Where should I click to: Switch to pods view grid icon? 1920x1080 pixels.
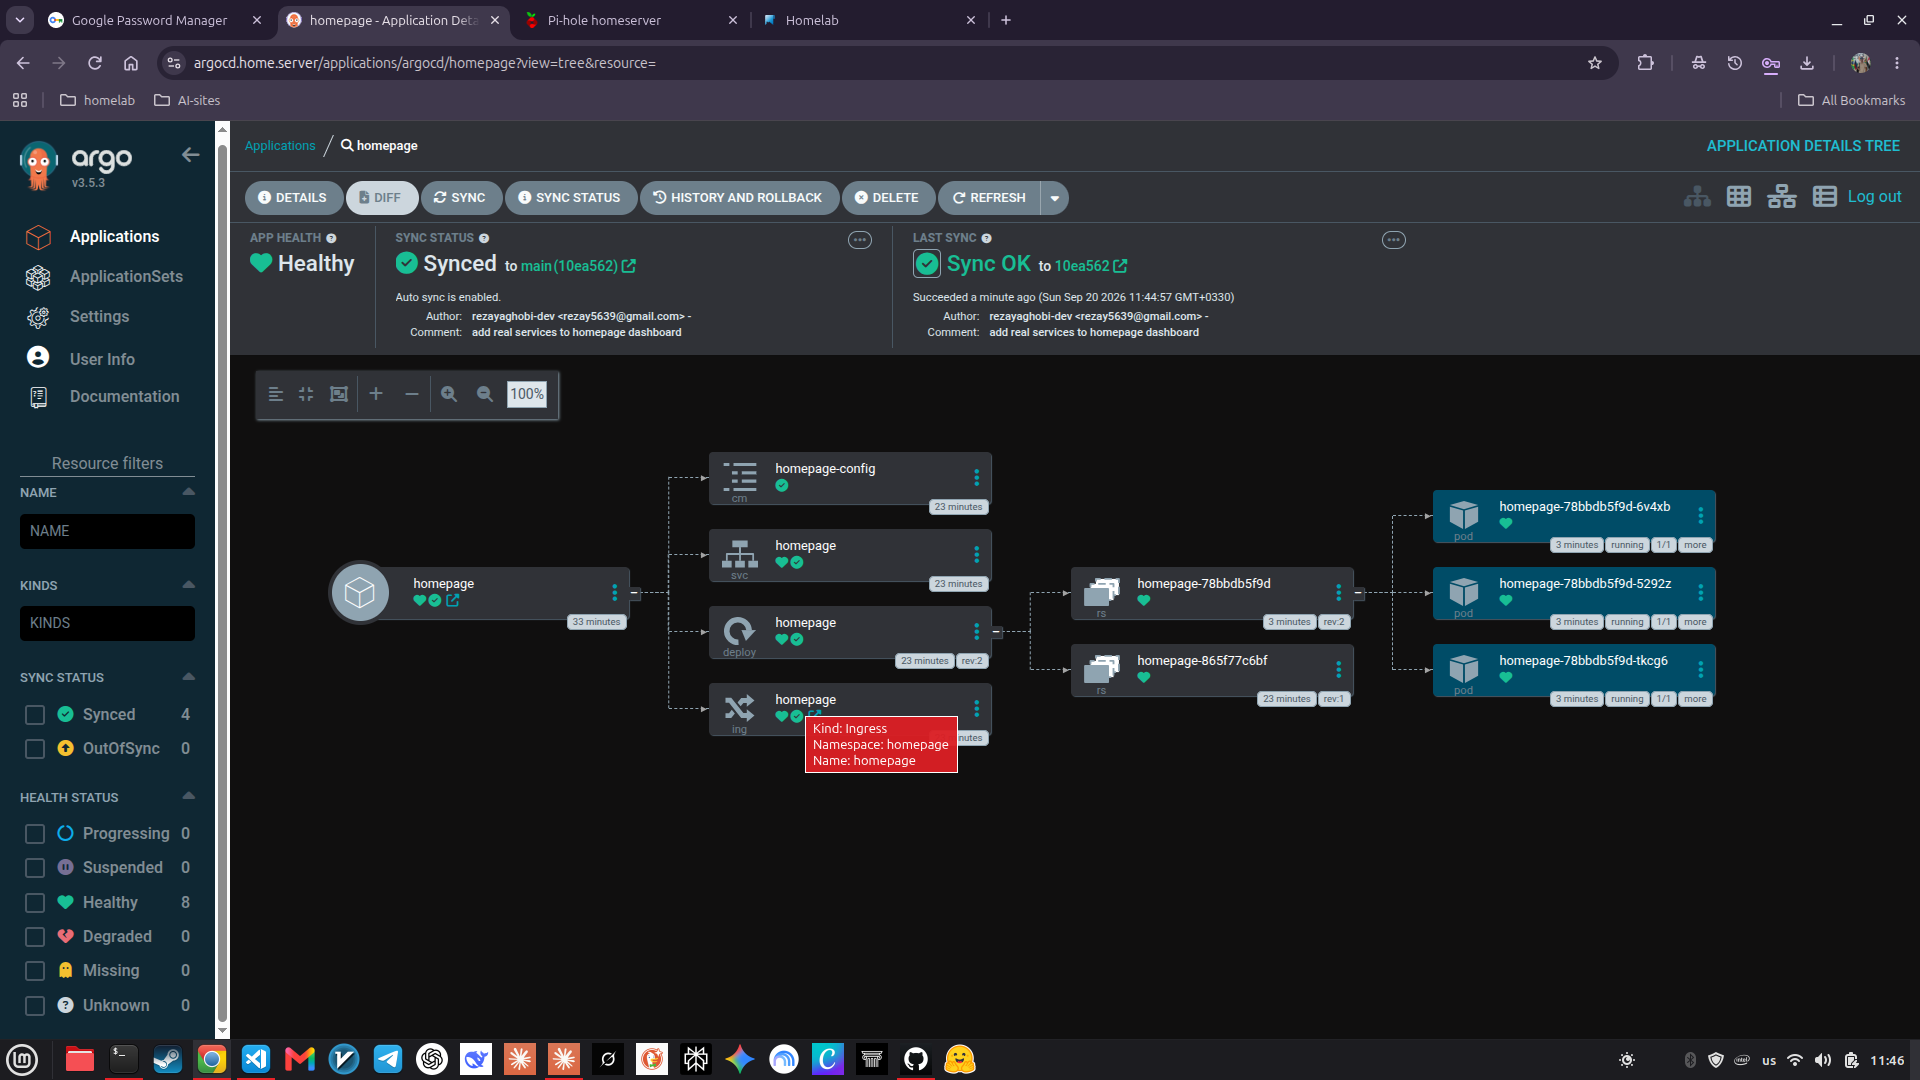[1739, 197]
